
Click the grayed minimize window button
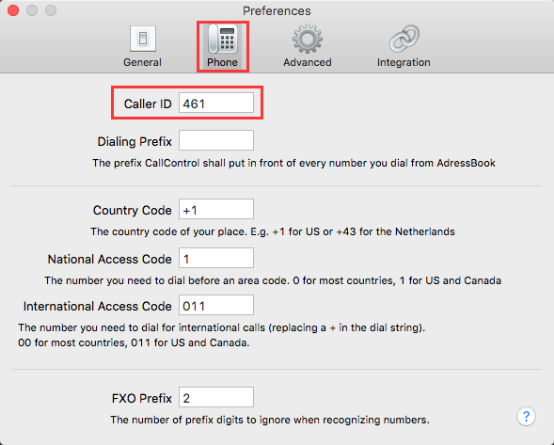point(32,10)
